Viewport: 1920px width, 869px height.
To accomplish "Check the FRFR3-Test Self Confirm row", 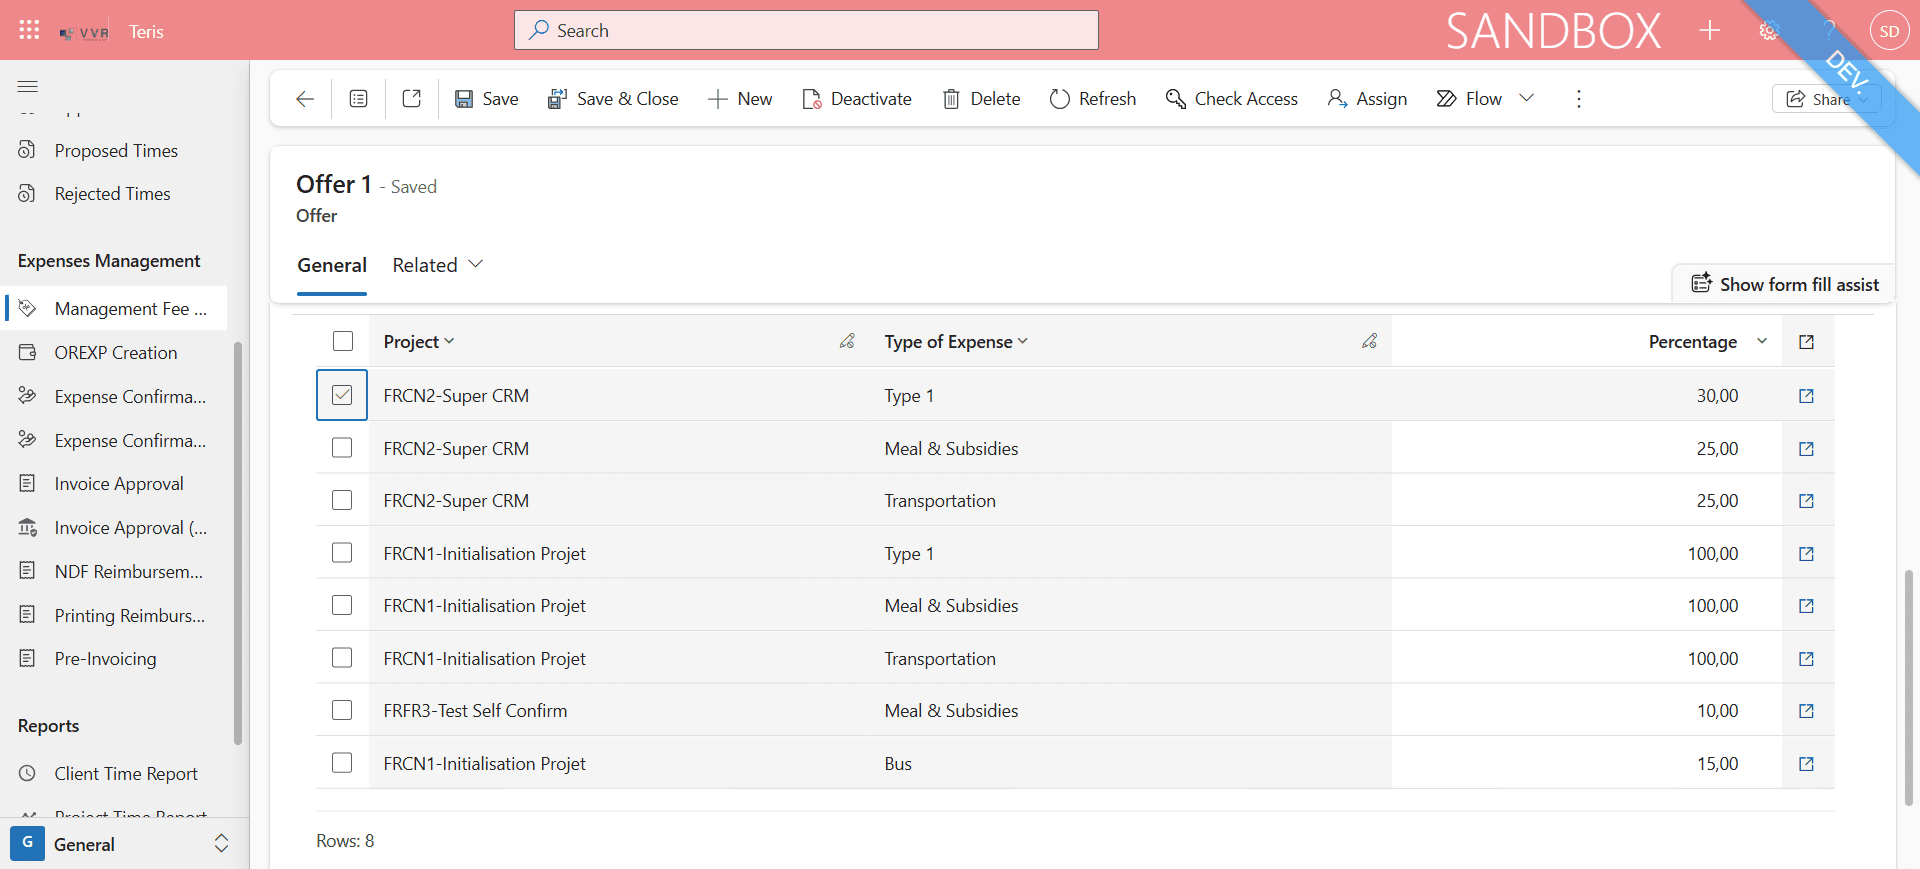I will tap(342, 710).
